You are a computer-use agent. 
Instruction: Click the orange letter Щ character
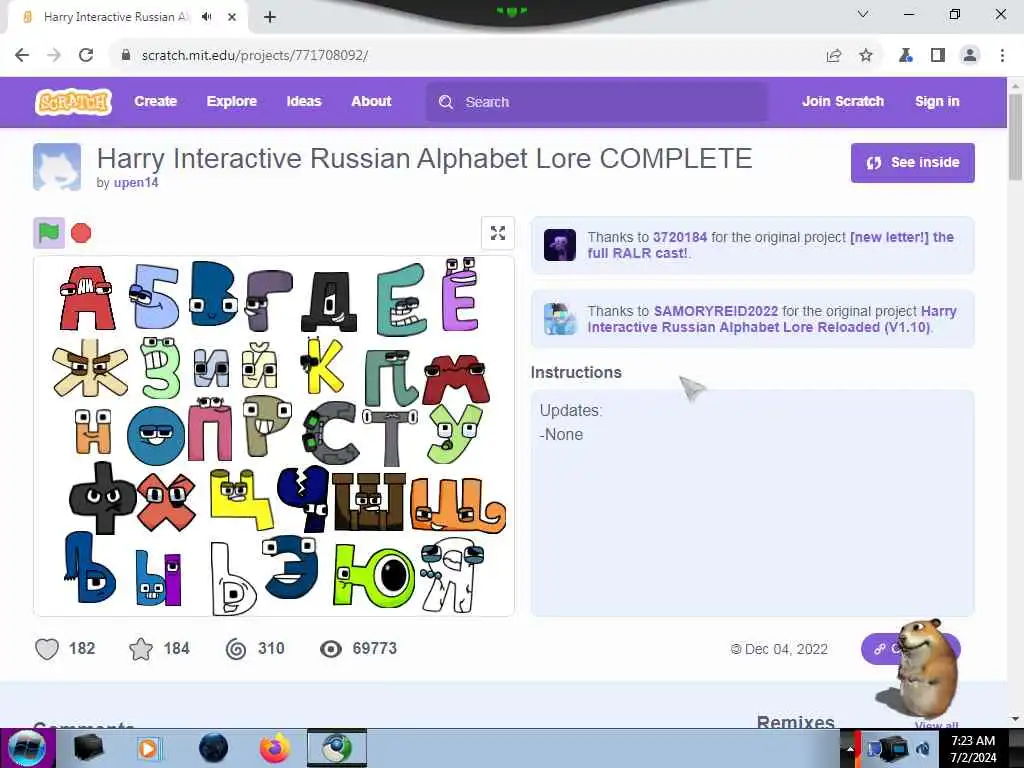[x=457, y=504]
